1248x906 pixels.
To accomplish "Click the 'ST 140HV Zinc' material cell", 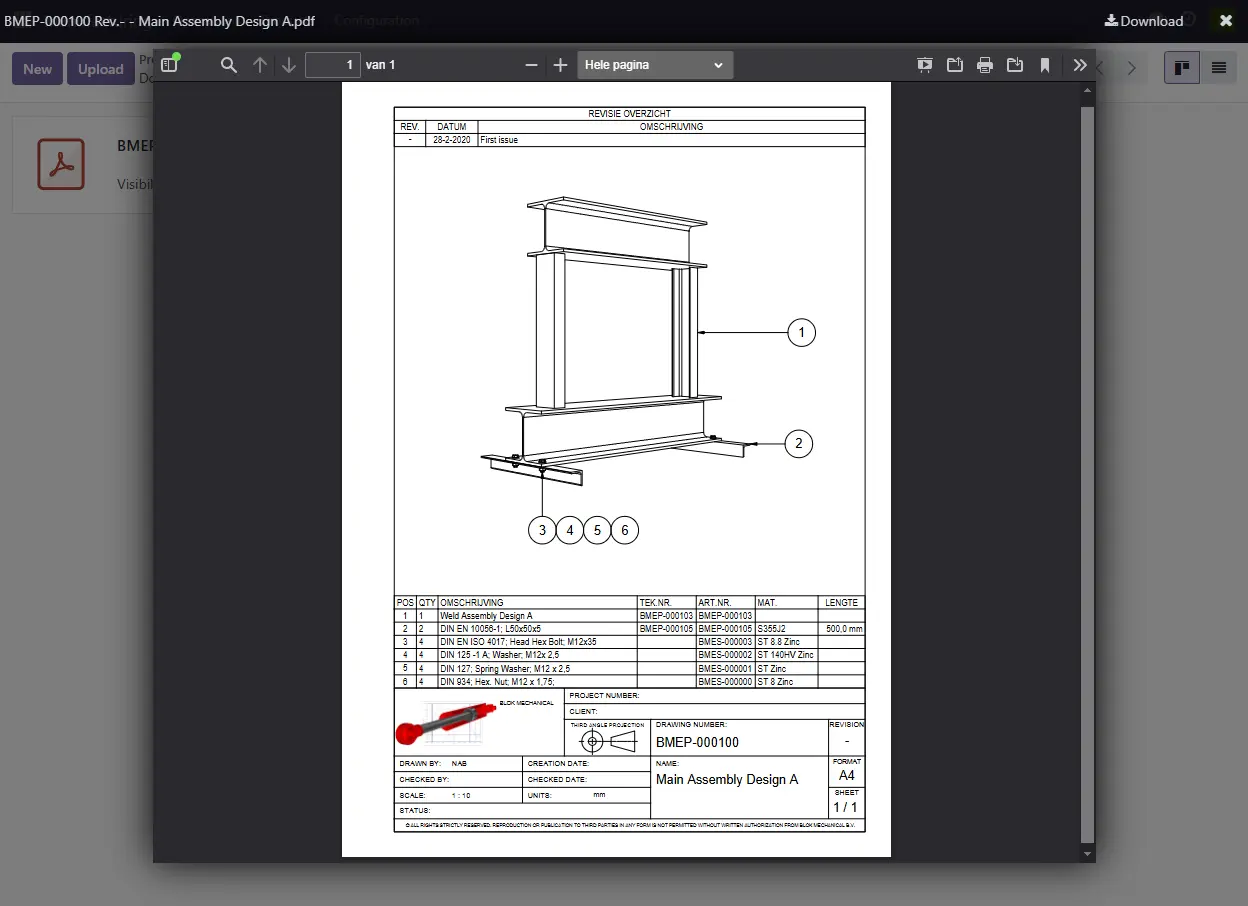I will [x=785, y=655].
